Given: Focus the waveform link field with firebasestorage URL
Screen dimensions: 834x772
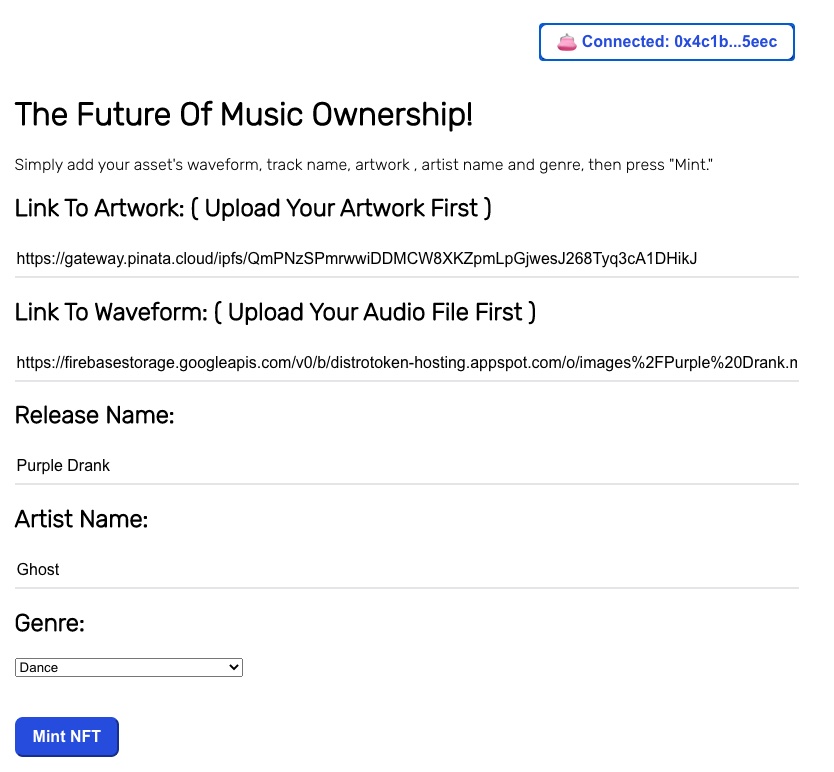Looking at the screenshot, I should click(406, 363).
